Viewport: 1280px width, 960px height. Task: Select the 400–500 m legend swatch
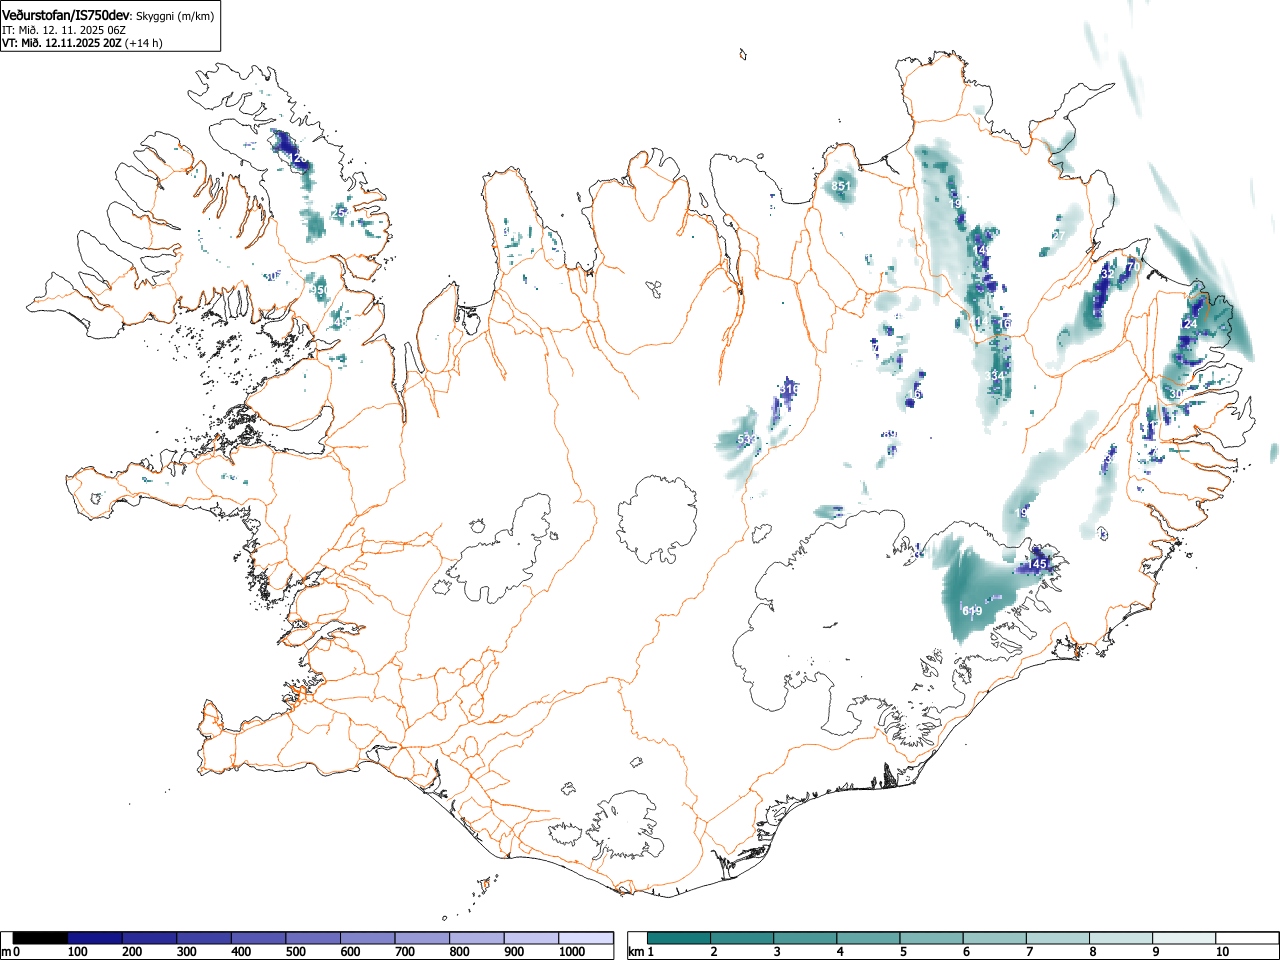pos(259,938)
